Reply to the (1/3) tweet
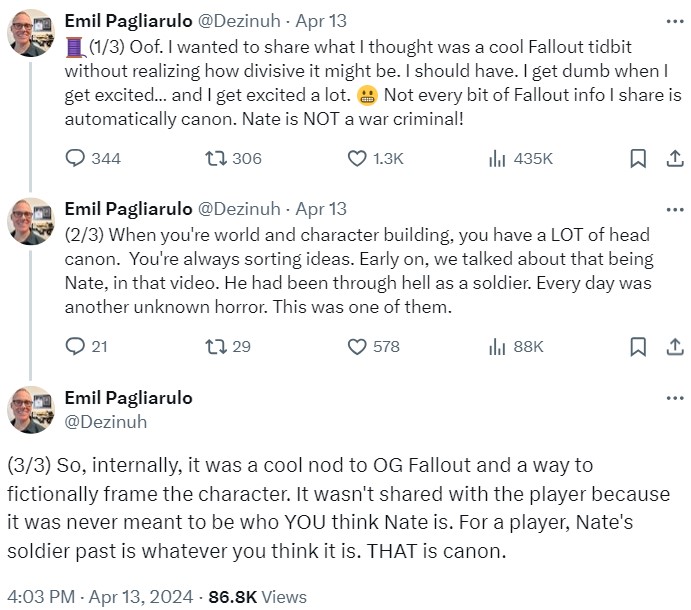The image size is (691, 610). click(76, 158)
